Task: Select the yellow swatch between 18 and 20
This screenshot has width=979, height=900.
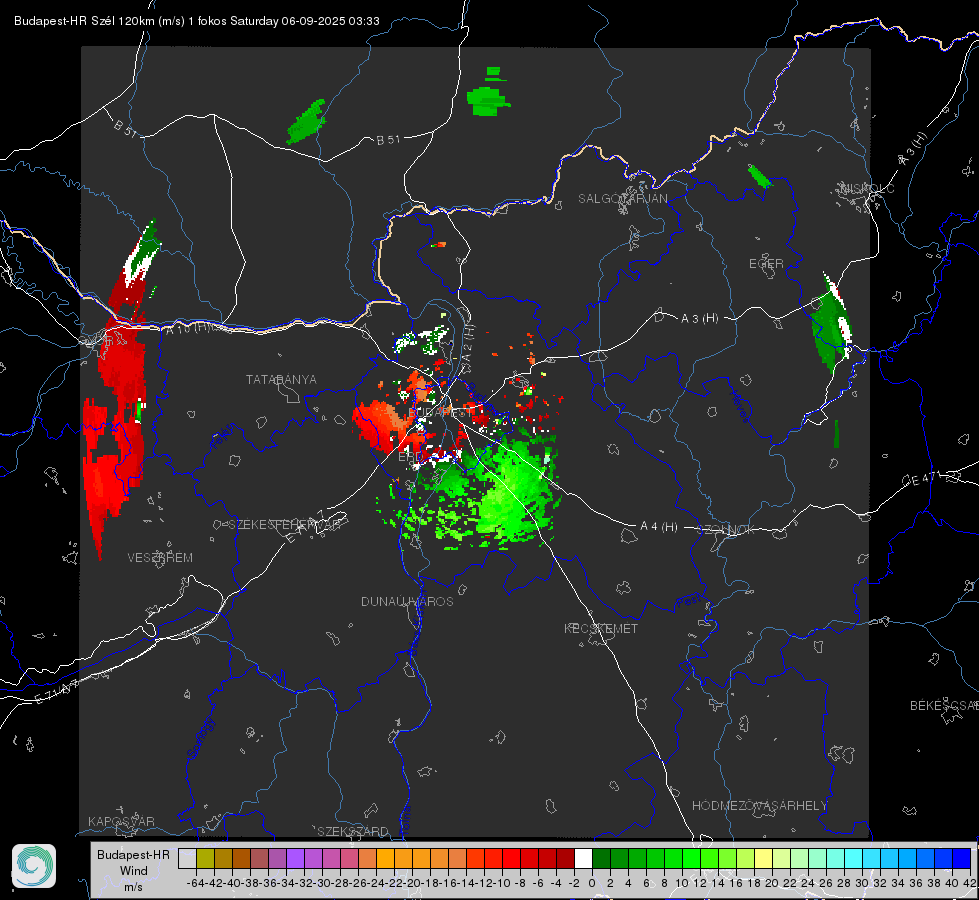Action: pyautogui.click(x=764, y=858)
